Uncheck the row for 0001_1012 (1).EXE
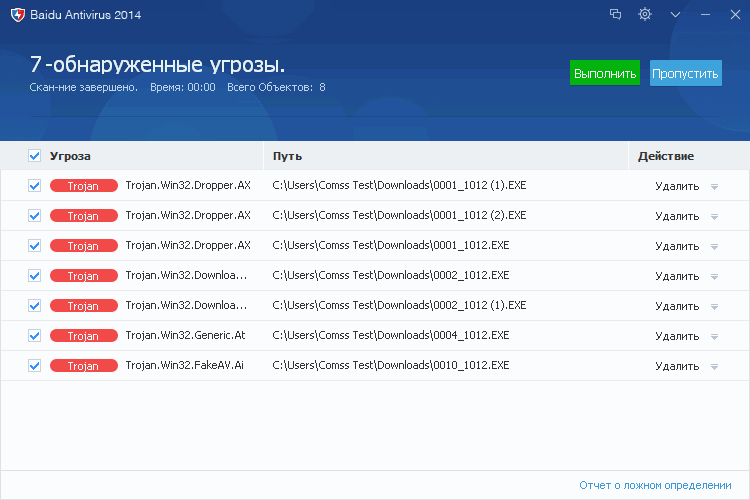 [x=34, y=186]
